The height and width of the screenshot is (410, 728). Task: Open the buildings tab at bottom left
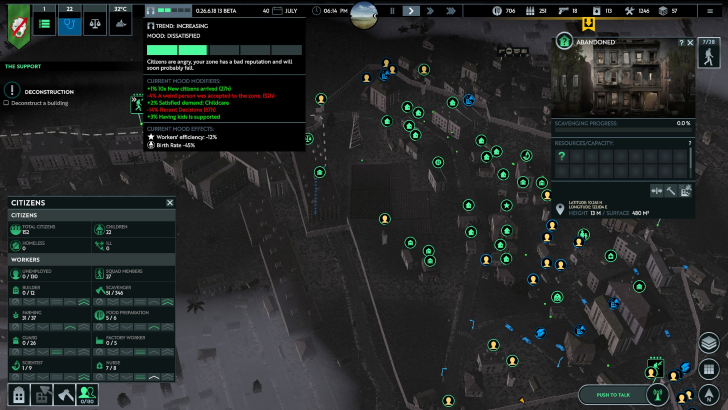[19, 395]
